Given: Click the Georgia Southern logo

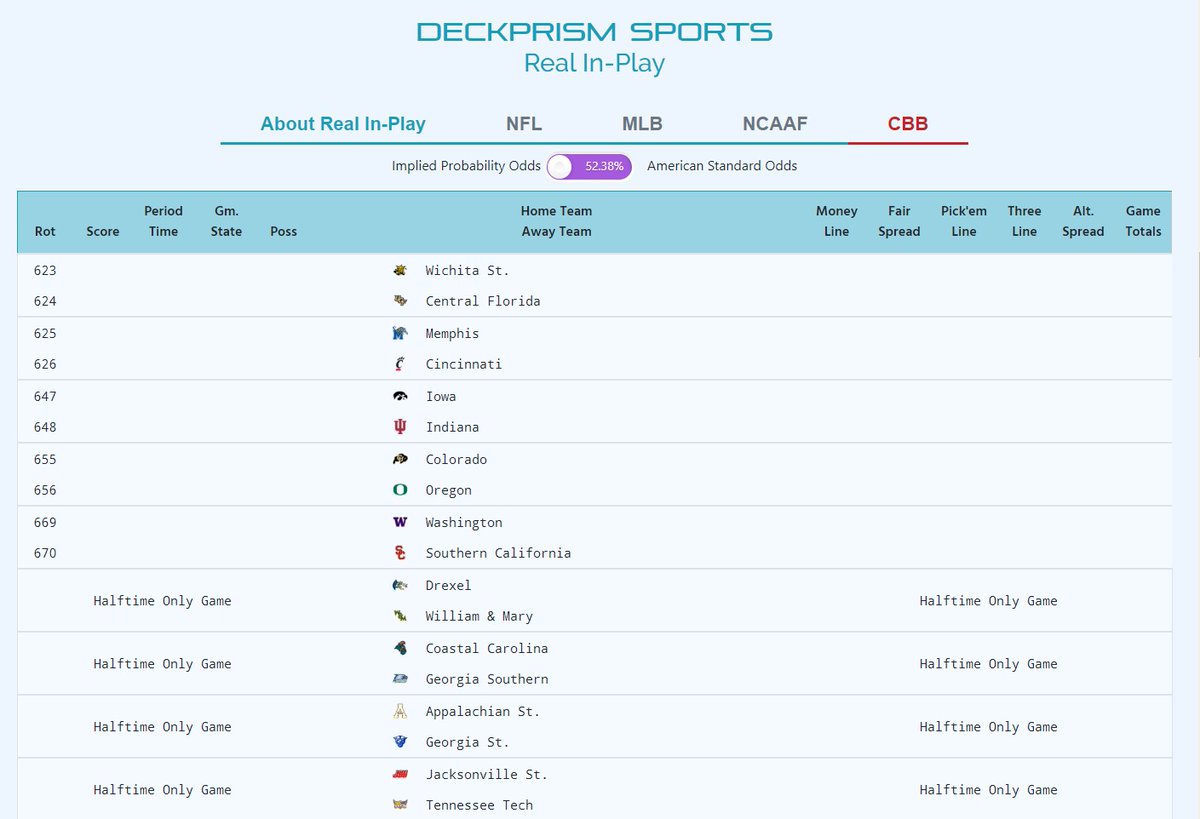Looking at the screenshot, I should [400, 679].
